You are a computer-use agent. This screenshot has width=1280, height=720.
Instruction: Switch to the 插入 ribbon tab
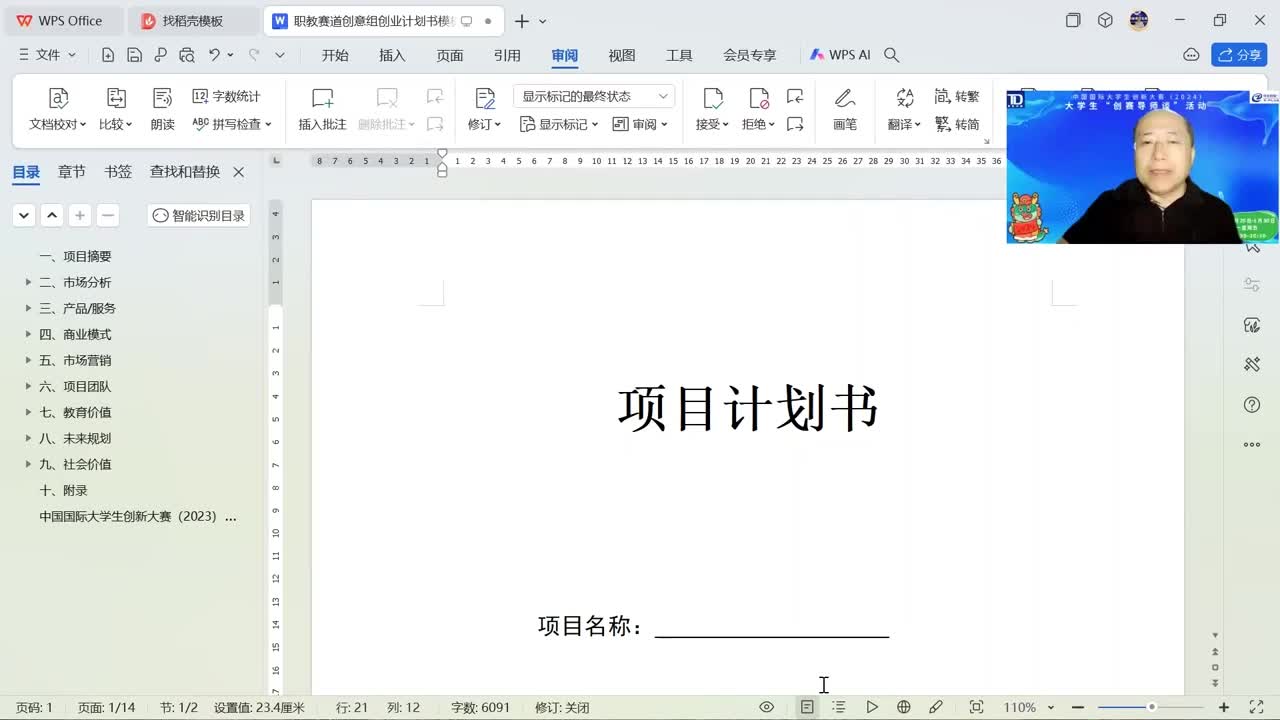pos(392,55)
